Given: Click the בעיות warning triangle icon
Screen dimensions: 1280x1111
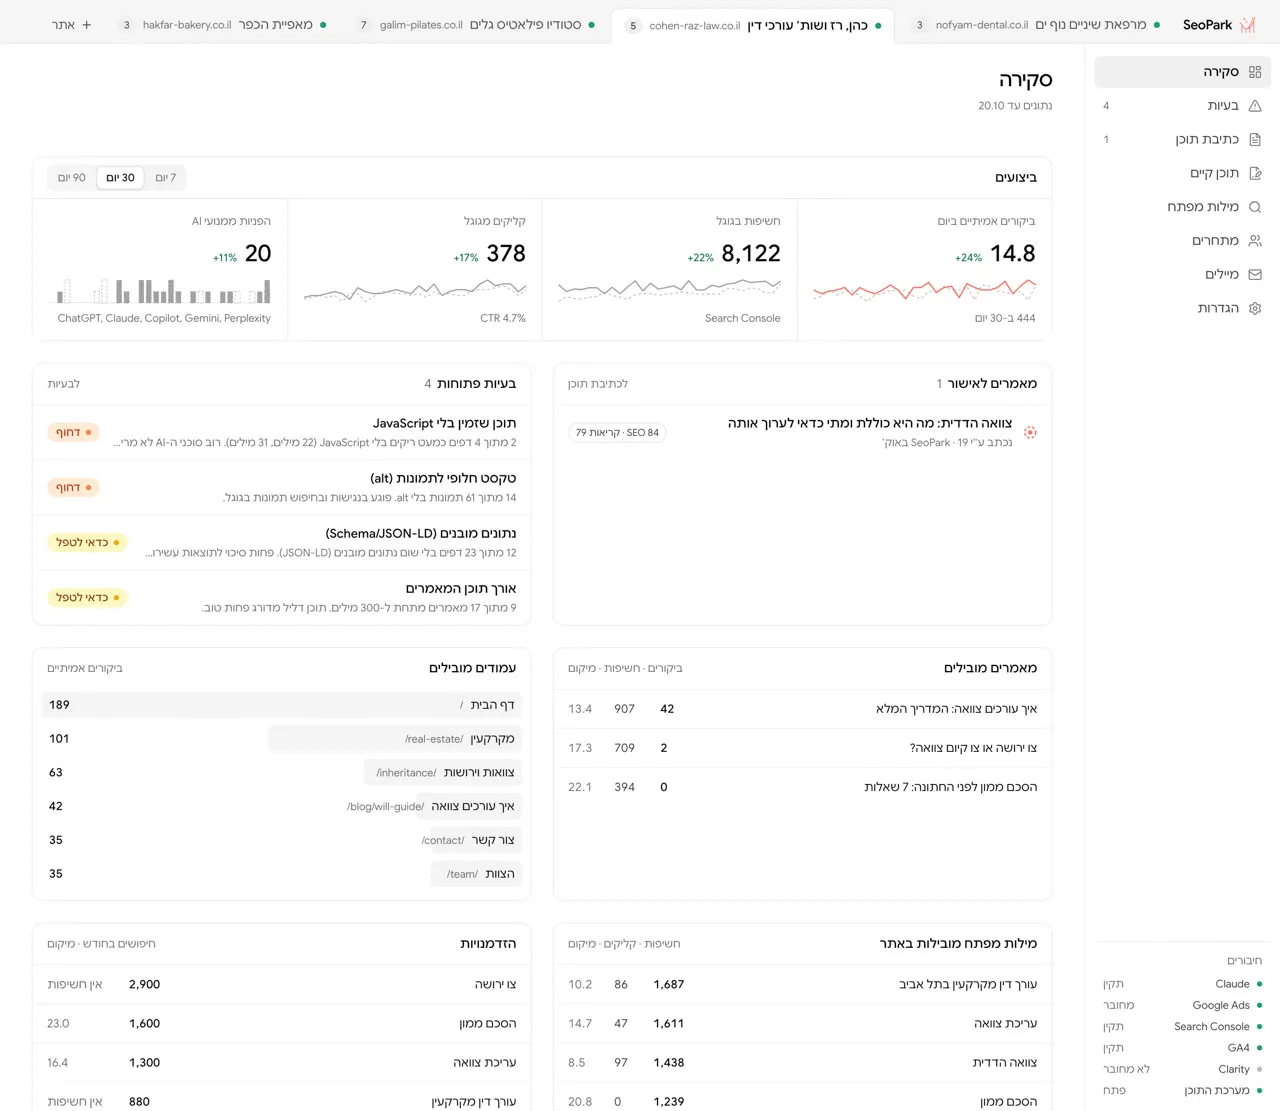Looking at the screenshot, I should pos(1255,106).
